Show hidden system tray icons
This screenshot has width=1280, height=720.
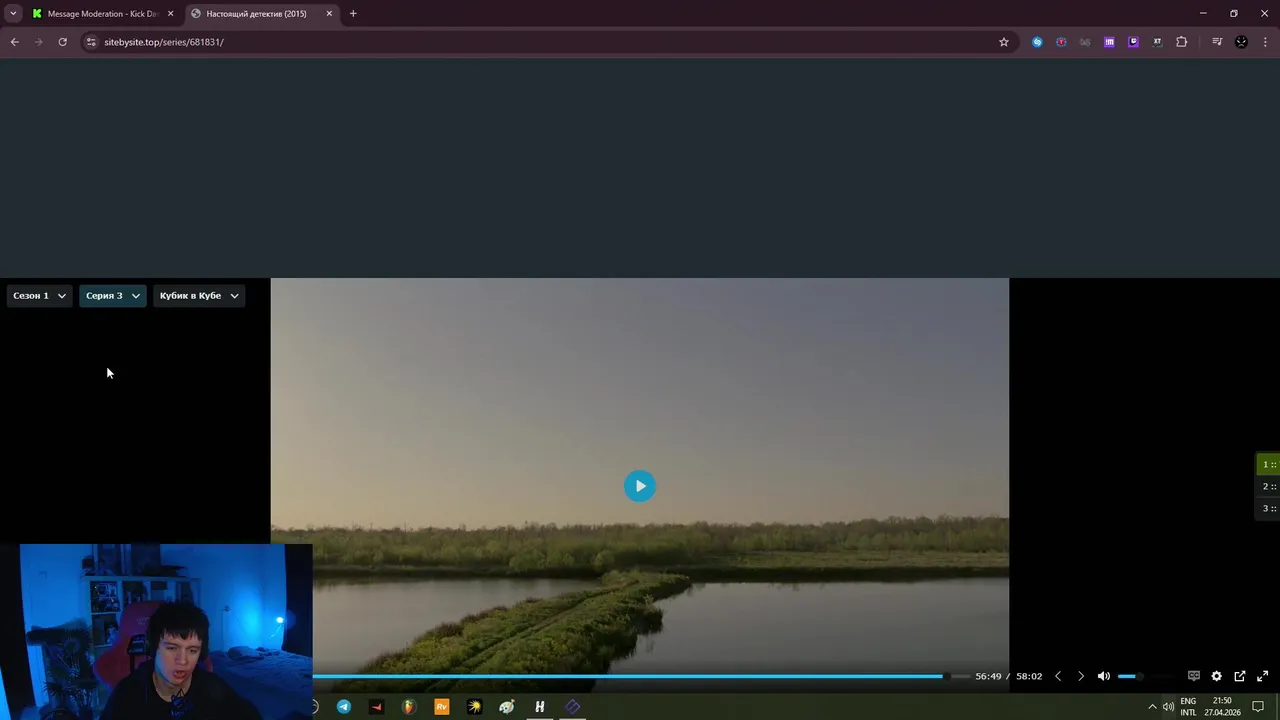(1152, 707)
